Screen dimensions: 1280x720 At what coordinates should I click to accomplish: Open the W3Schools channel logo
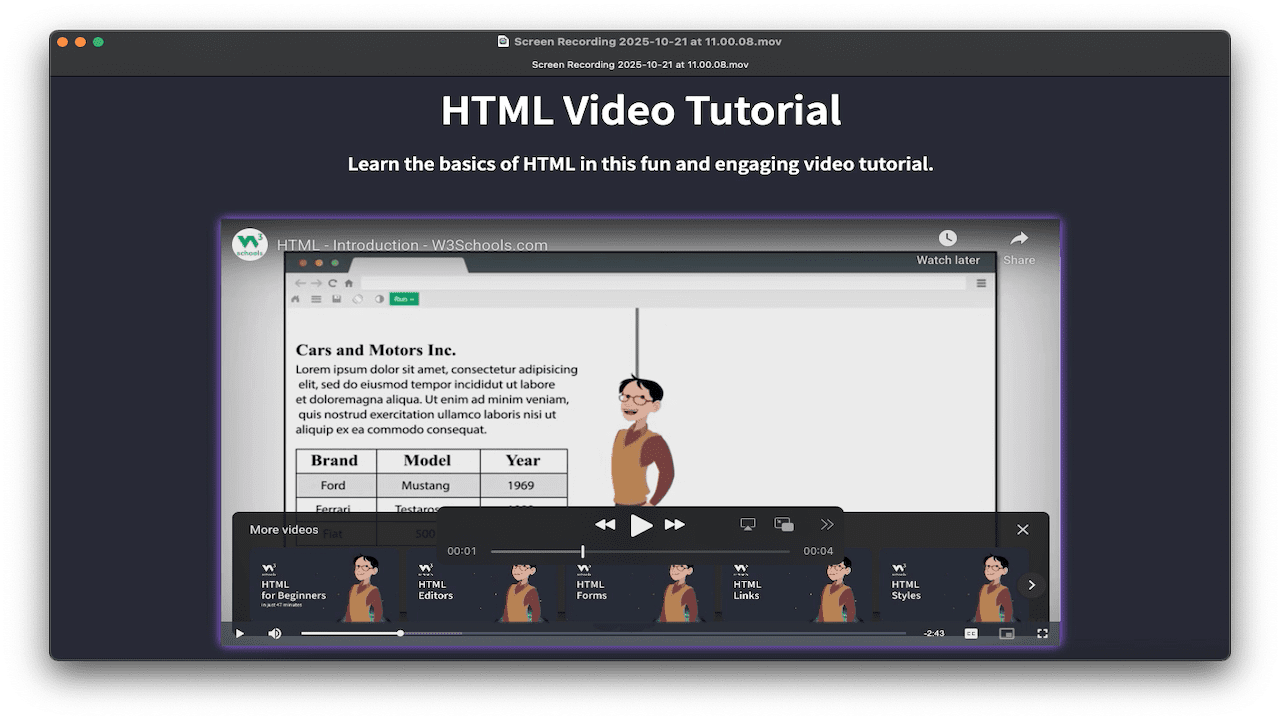tap(250, 245)
